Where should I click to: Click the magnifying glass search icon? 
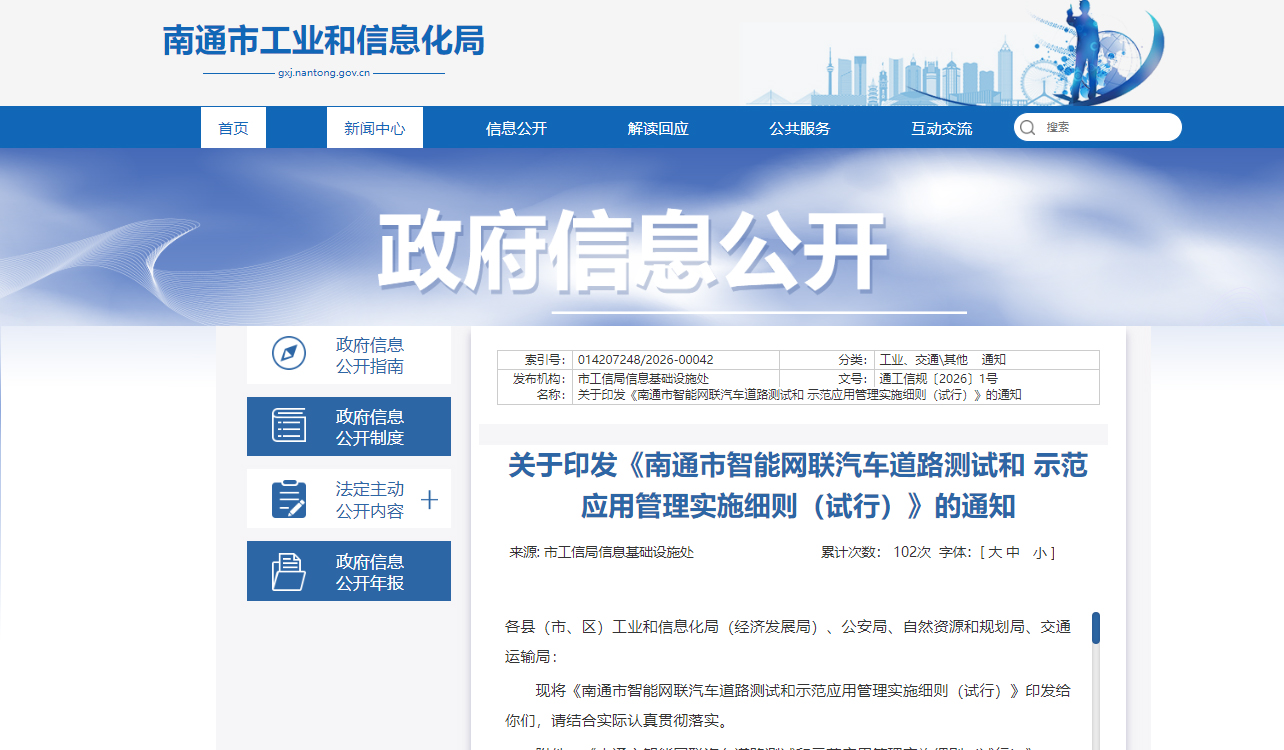tap(1027, 128)
